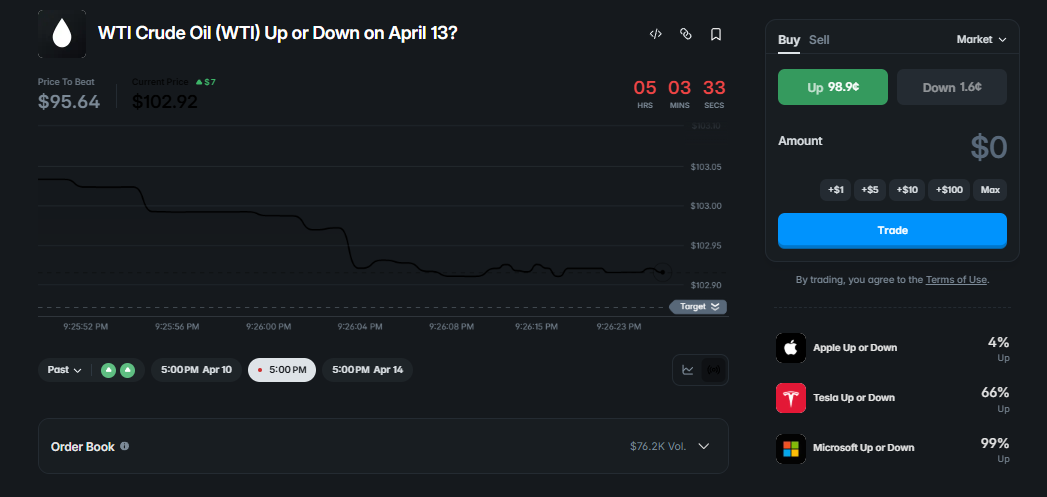
Task: Copy the market link with chain icon
Action: coord(686,34)
